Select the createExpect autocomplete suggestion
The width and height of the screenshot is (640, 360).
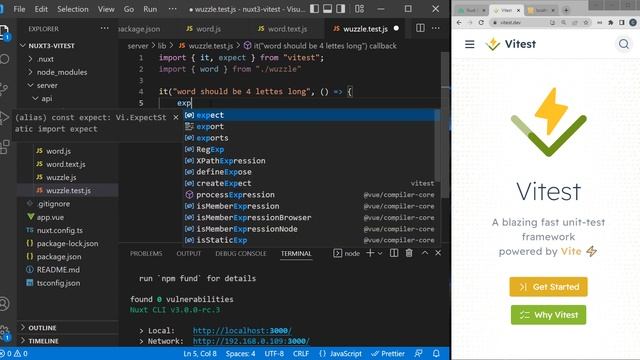pyautogui.click(x=309, y=183)
